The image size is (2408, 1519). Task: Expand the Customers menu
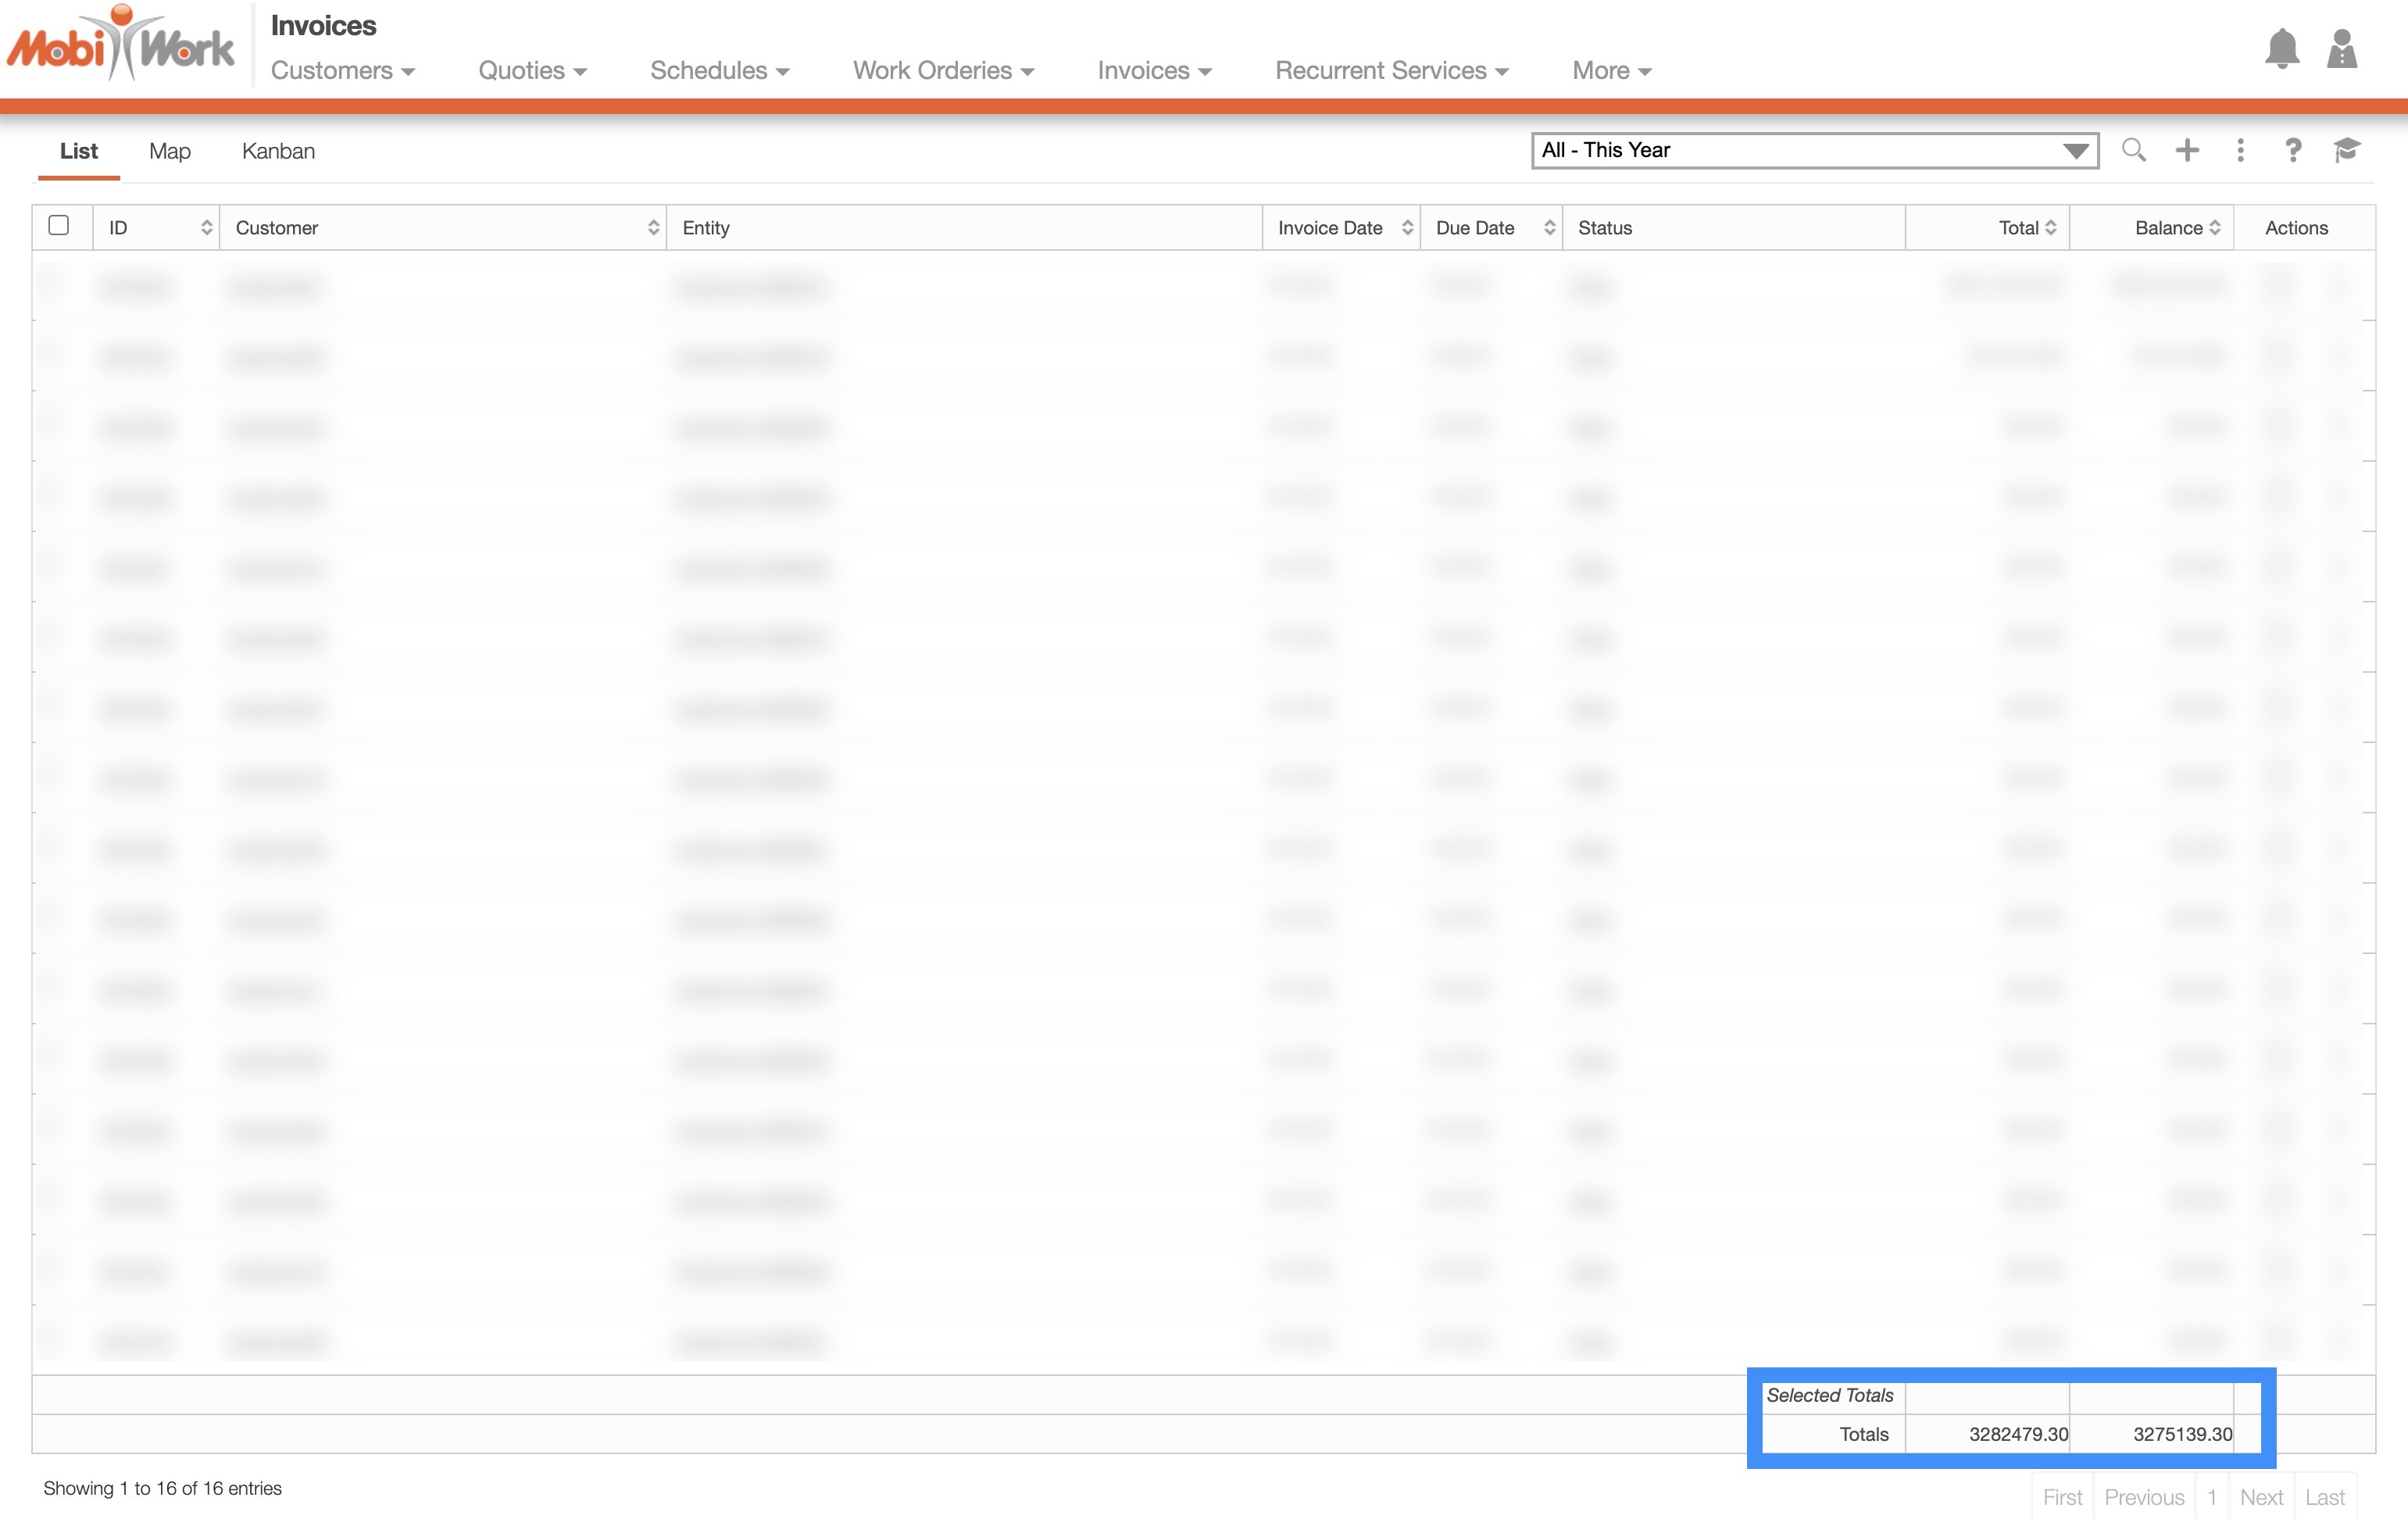tap(342, 71)
